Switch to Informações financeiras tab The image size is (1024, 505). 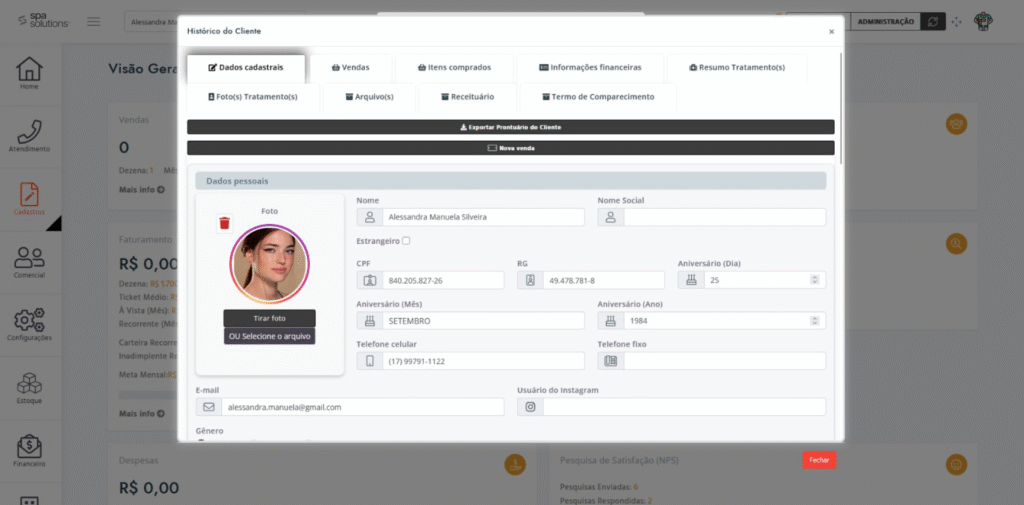tap(590, 68)
